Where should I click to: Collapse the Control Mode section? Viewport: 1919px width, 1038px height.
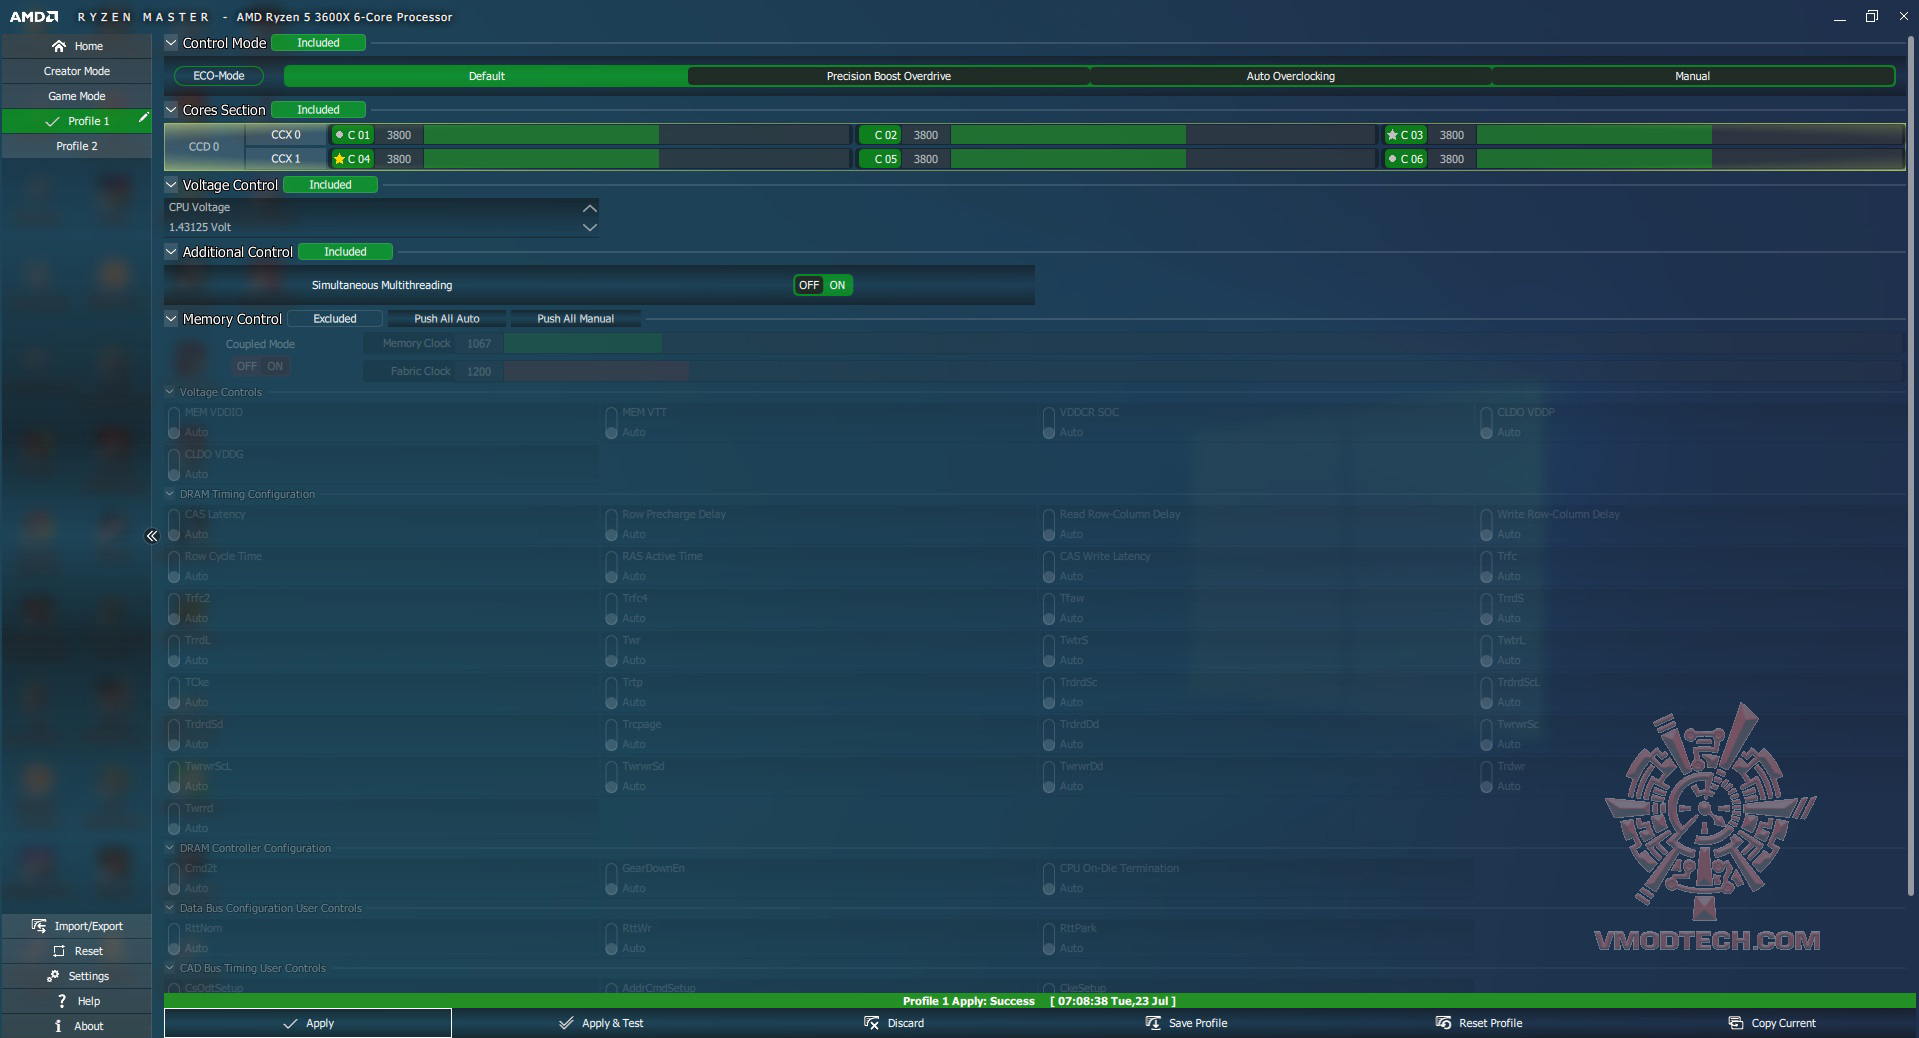[171, 43]
